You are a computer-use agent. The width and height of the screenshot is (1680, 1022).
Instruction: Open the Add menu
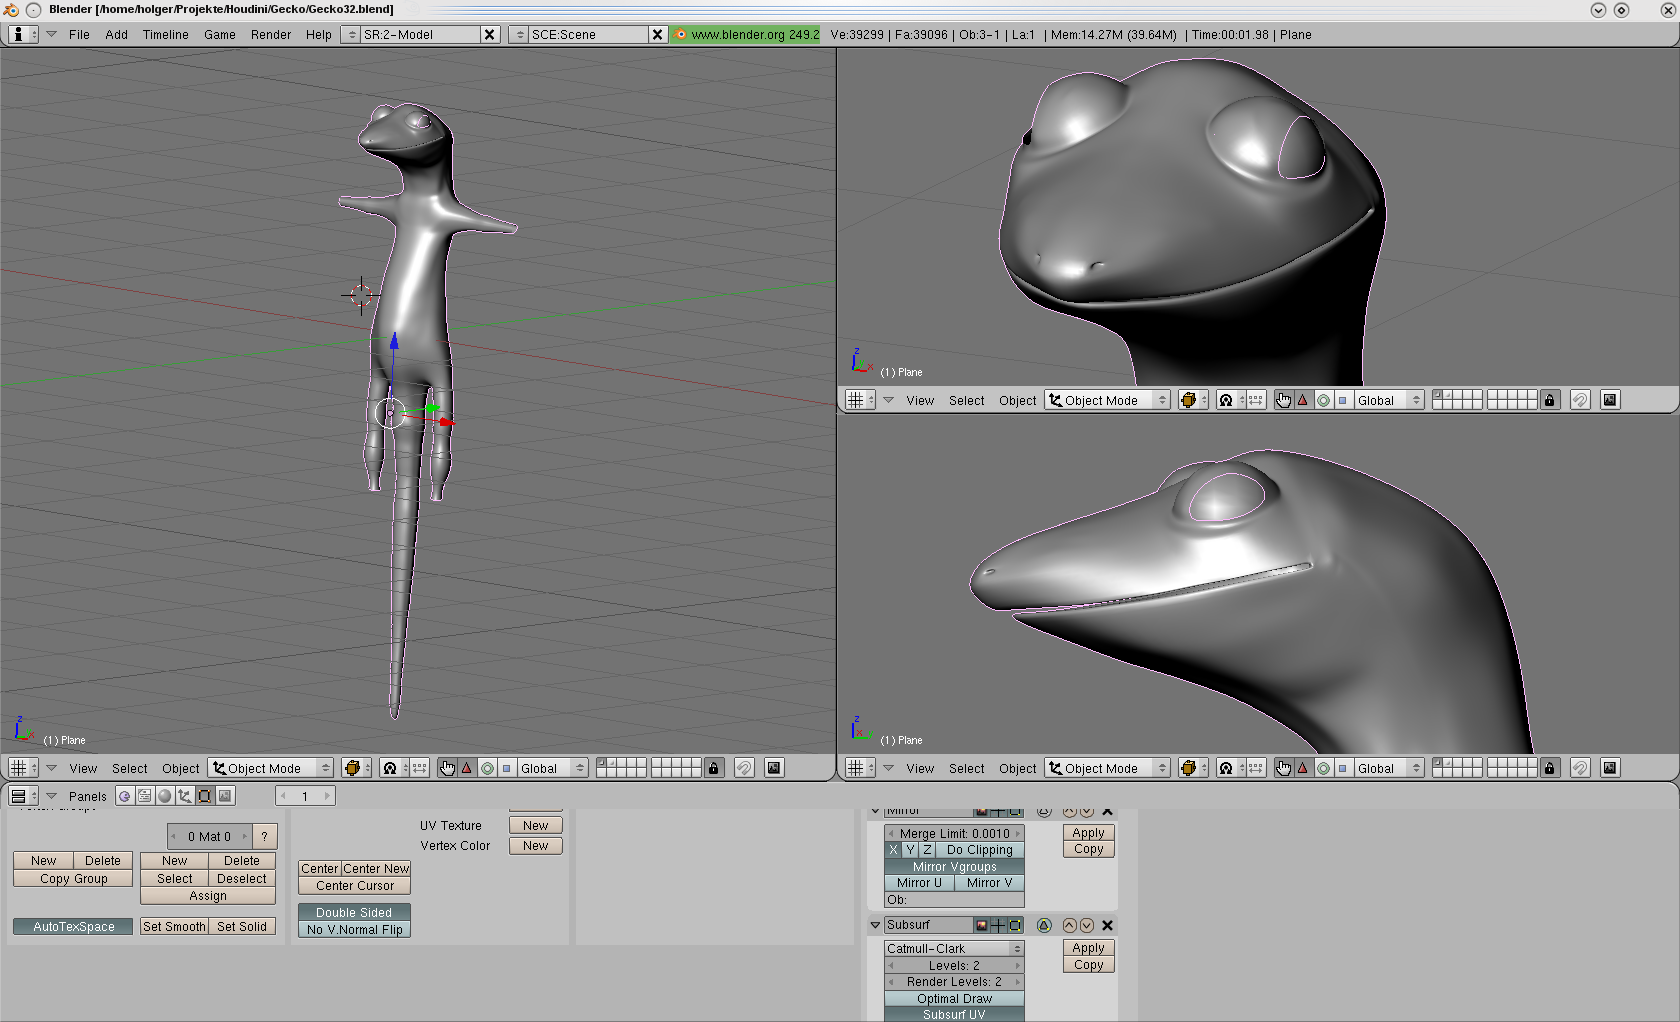(116, 34)
